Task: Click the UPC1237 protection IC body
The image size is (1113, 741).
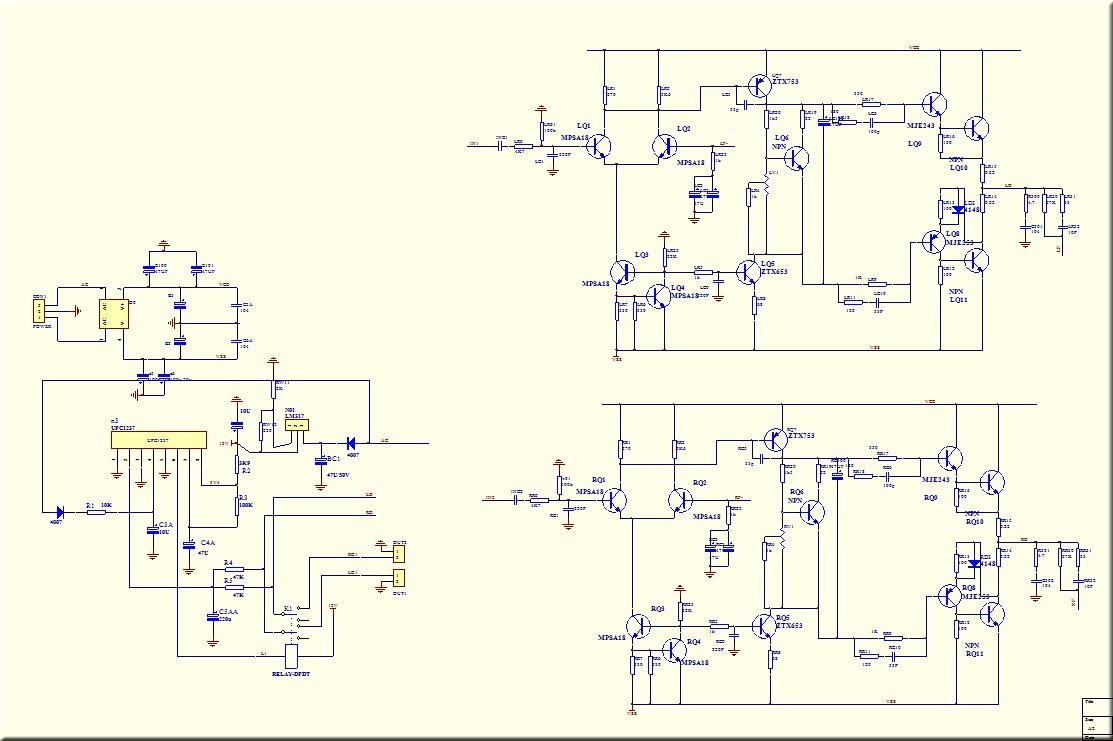Action: pos(158,440)
